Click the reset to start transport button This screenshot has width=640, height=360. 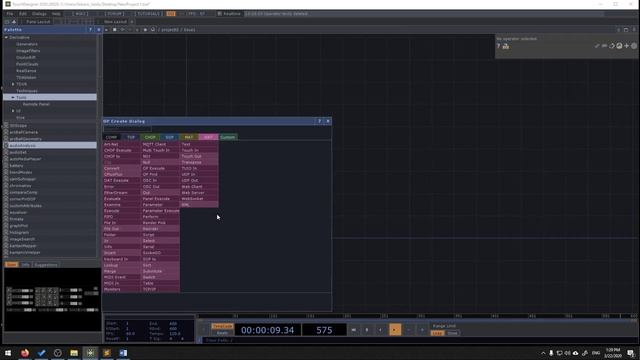pyautogui.click(x=353, y=330)
